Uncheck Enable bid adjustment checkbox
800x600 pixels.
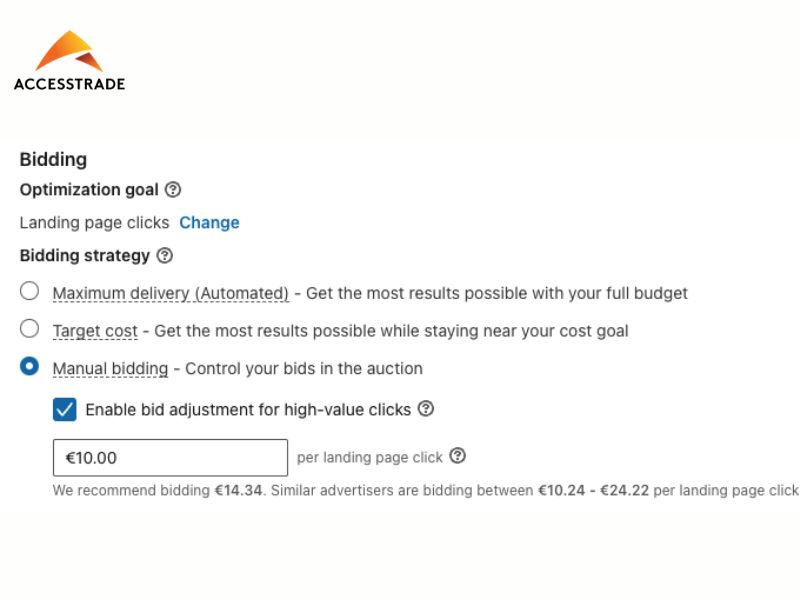click(x=65, y=409)
